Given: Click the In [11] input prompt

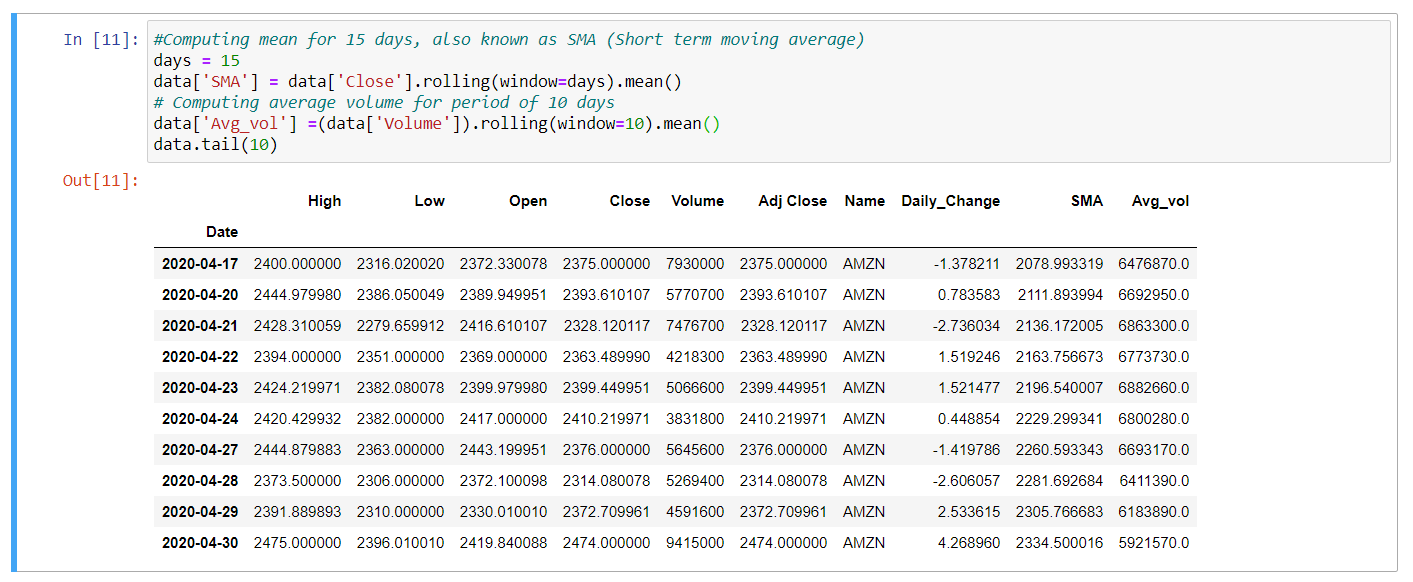Looking at the screenshot, I should [x=101, y=39].
